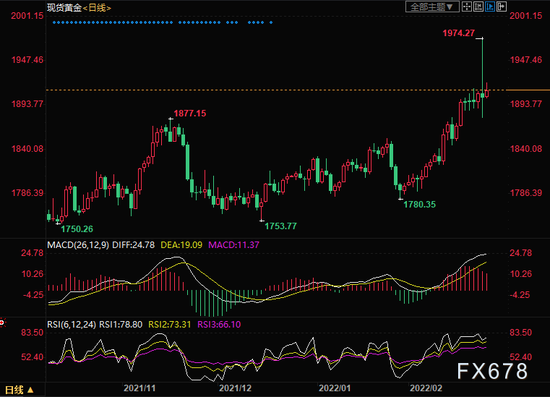This screenshot has height=397, width=550.
Task: Open the 全部主题 theme dropdown
Action: click(x=432, y=7)
